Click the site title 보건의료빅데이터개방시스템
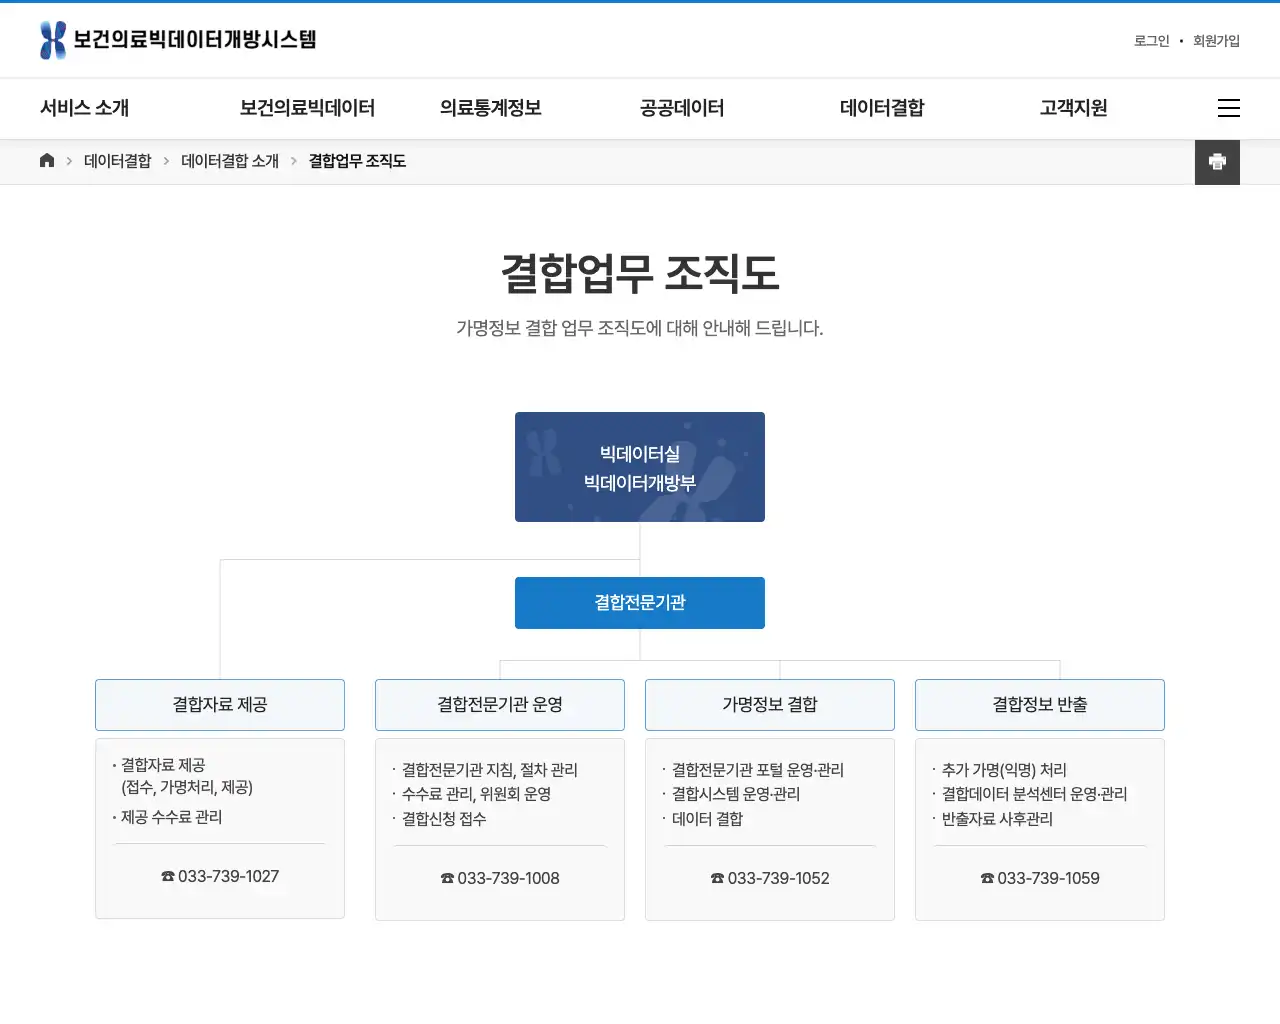This screenshot has width=1280, height=1024. click(x=195, y=40)
